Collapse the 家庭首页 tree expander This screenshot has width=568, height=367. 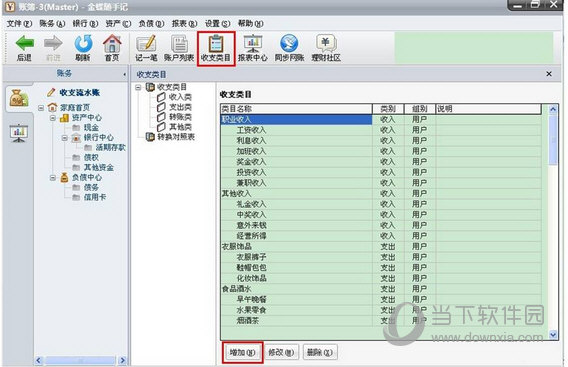tap(41, 108)
